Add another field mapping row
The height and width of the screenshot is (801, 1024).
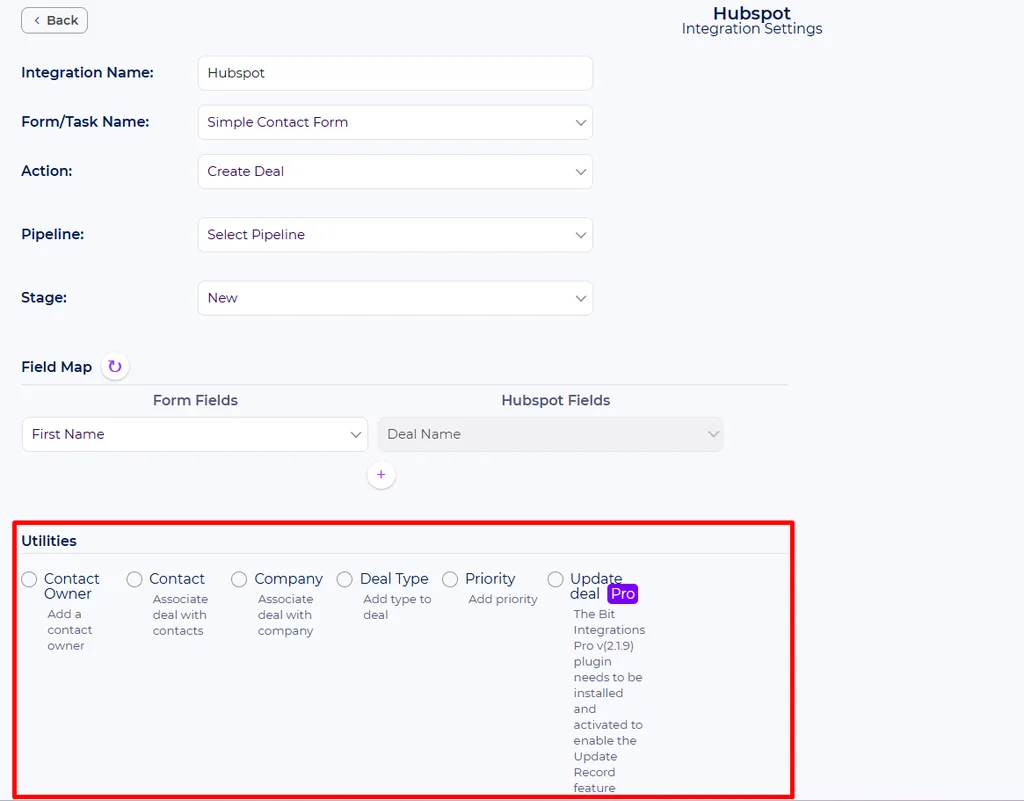(381, 475)
